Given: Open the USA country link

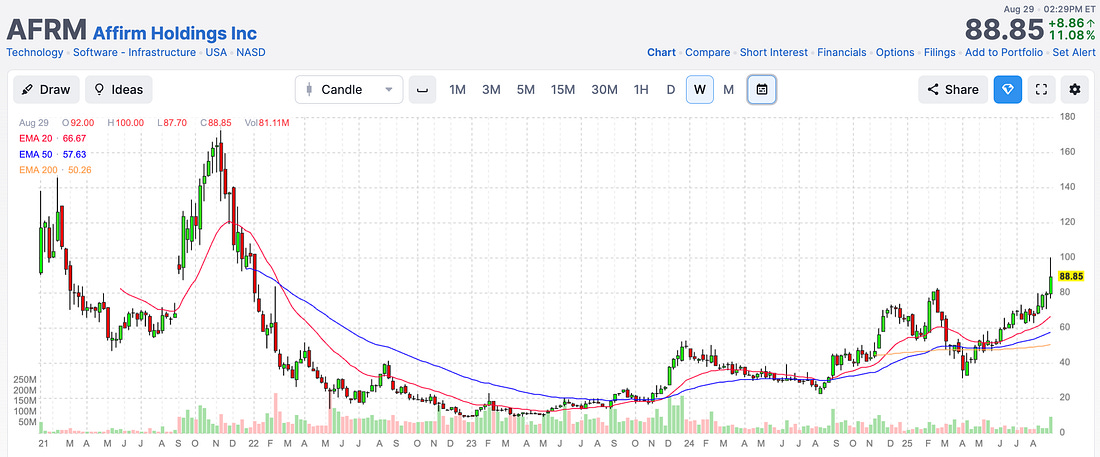Looking at the screenshot, I should (x=216, y=53).
